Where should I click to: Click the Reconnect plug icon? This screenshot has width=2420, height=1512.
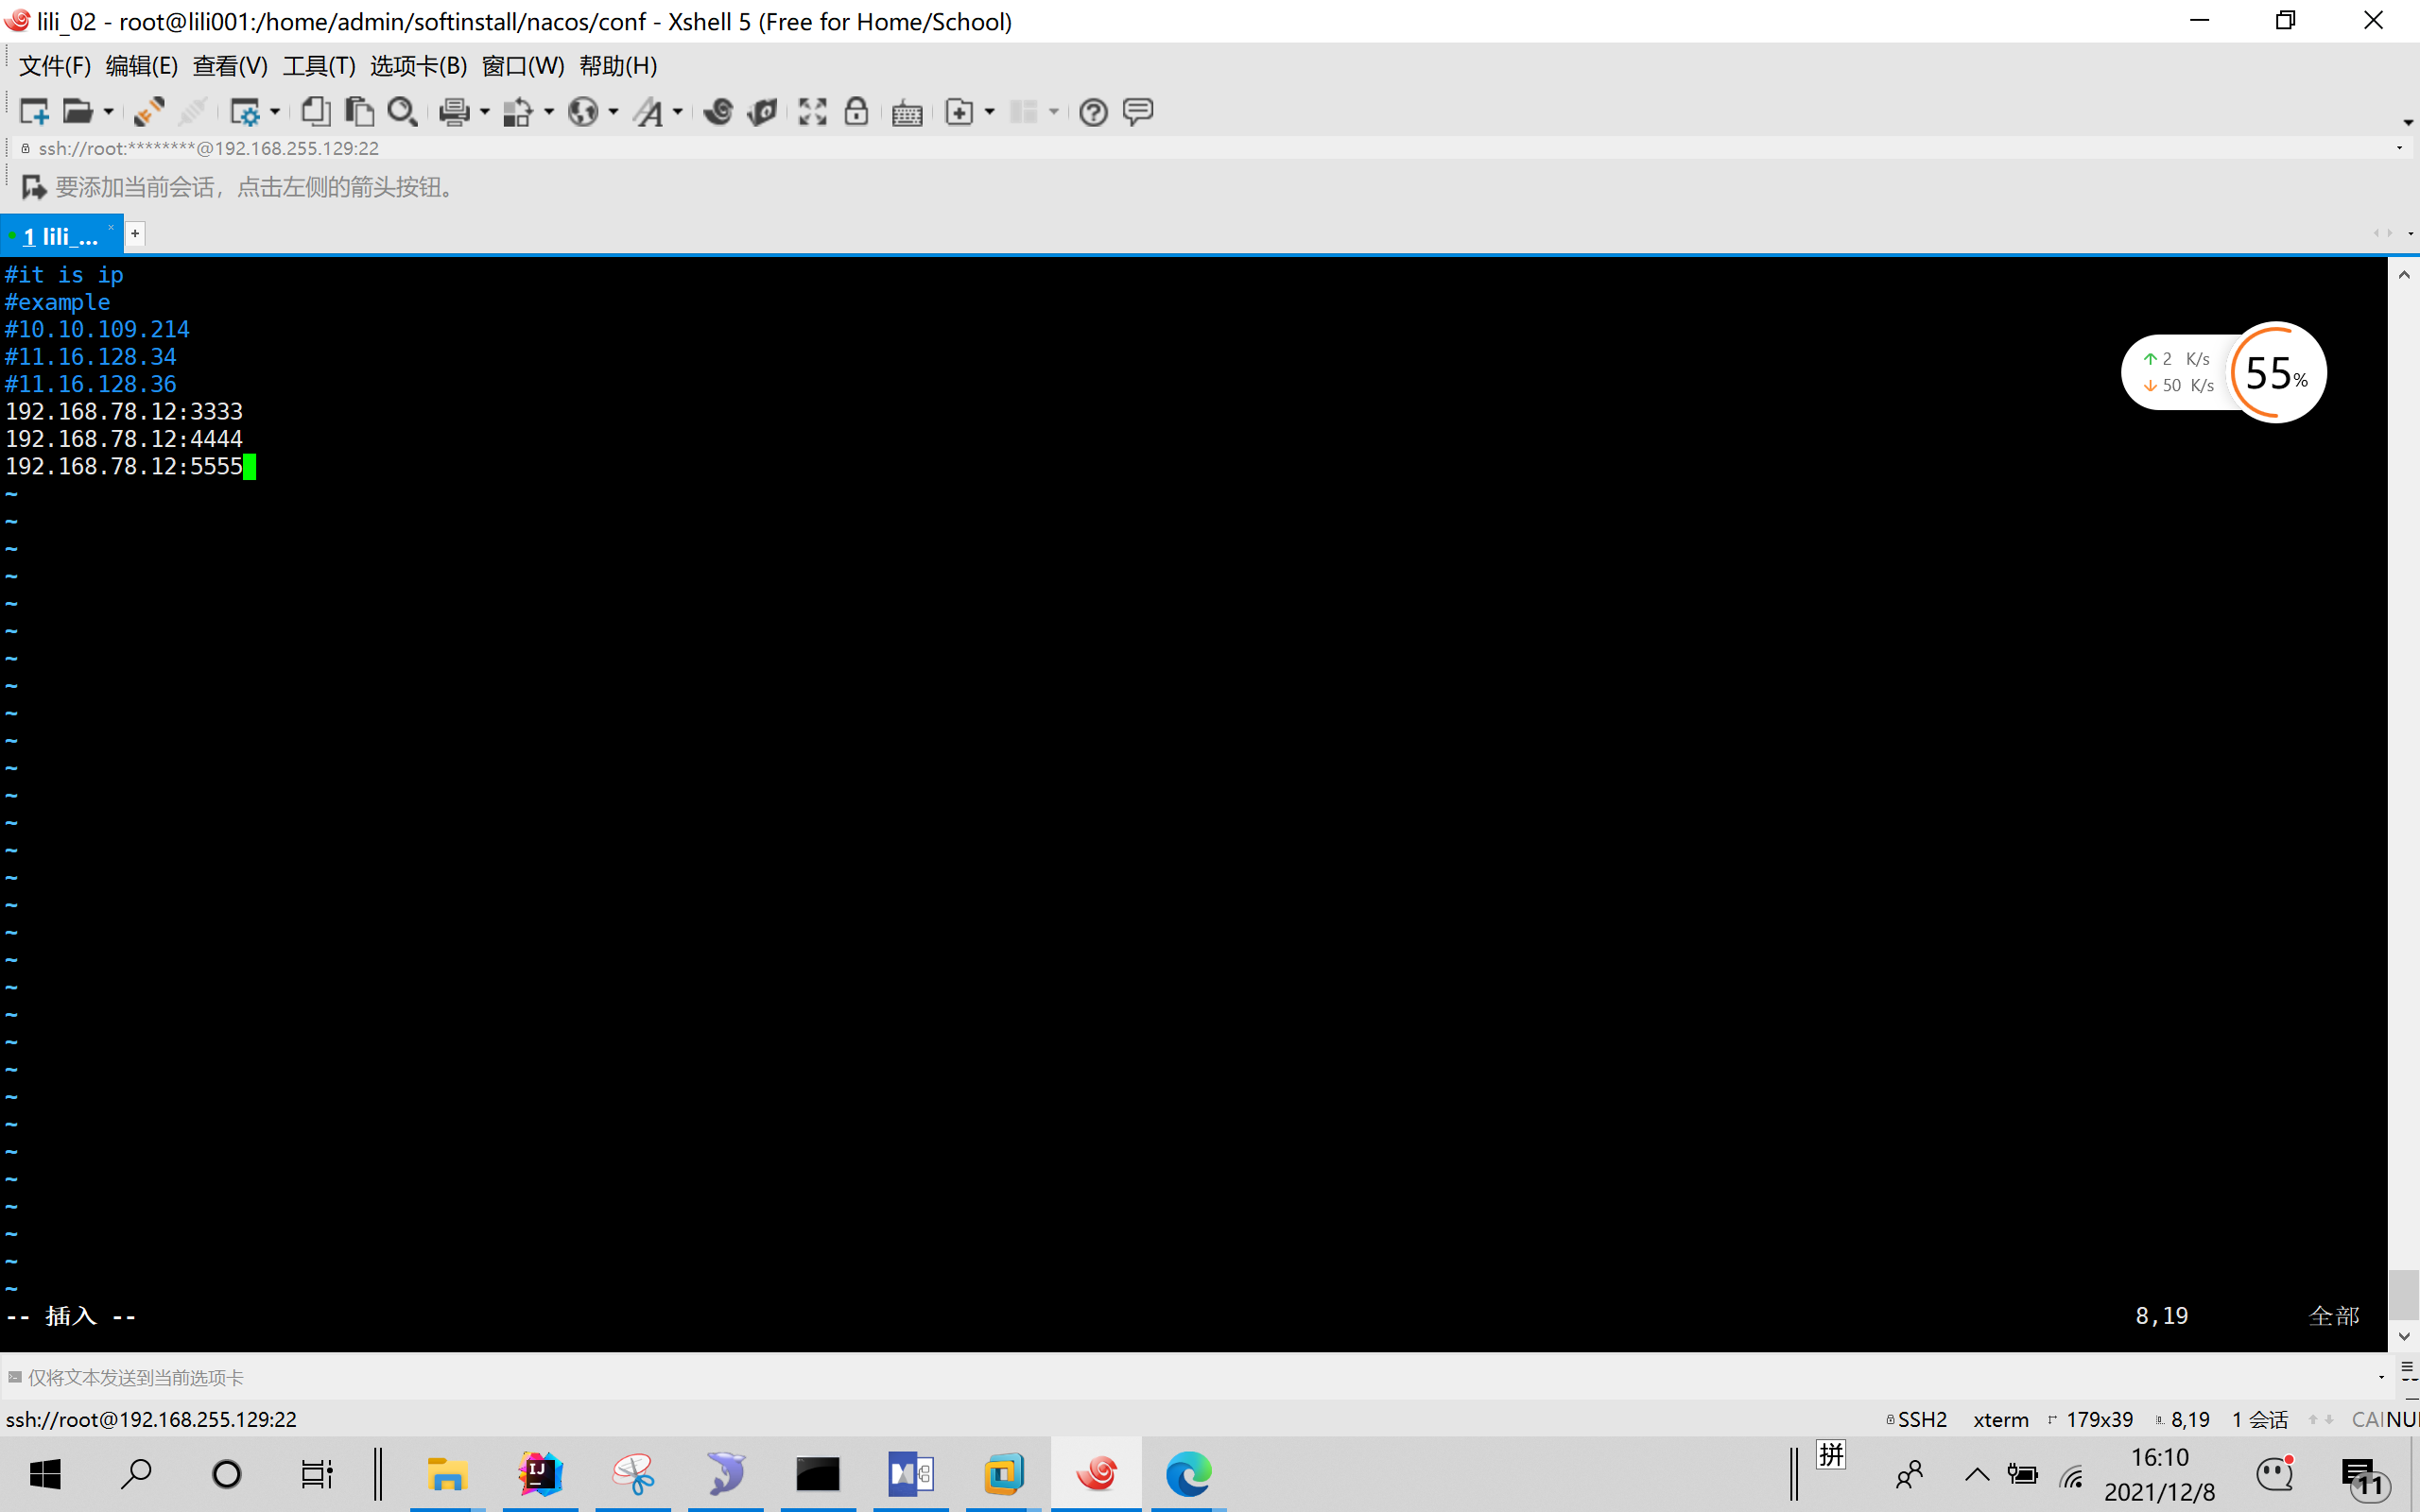(x=149, y=112)
